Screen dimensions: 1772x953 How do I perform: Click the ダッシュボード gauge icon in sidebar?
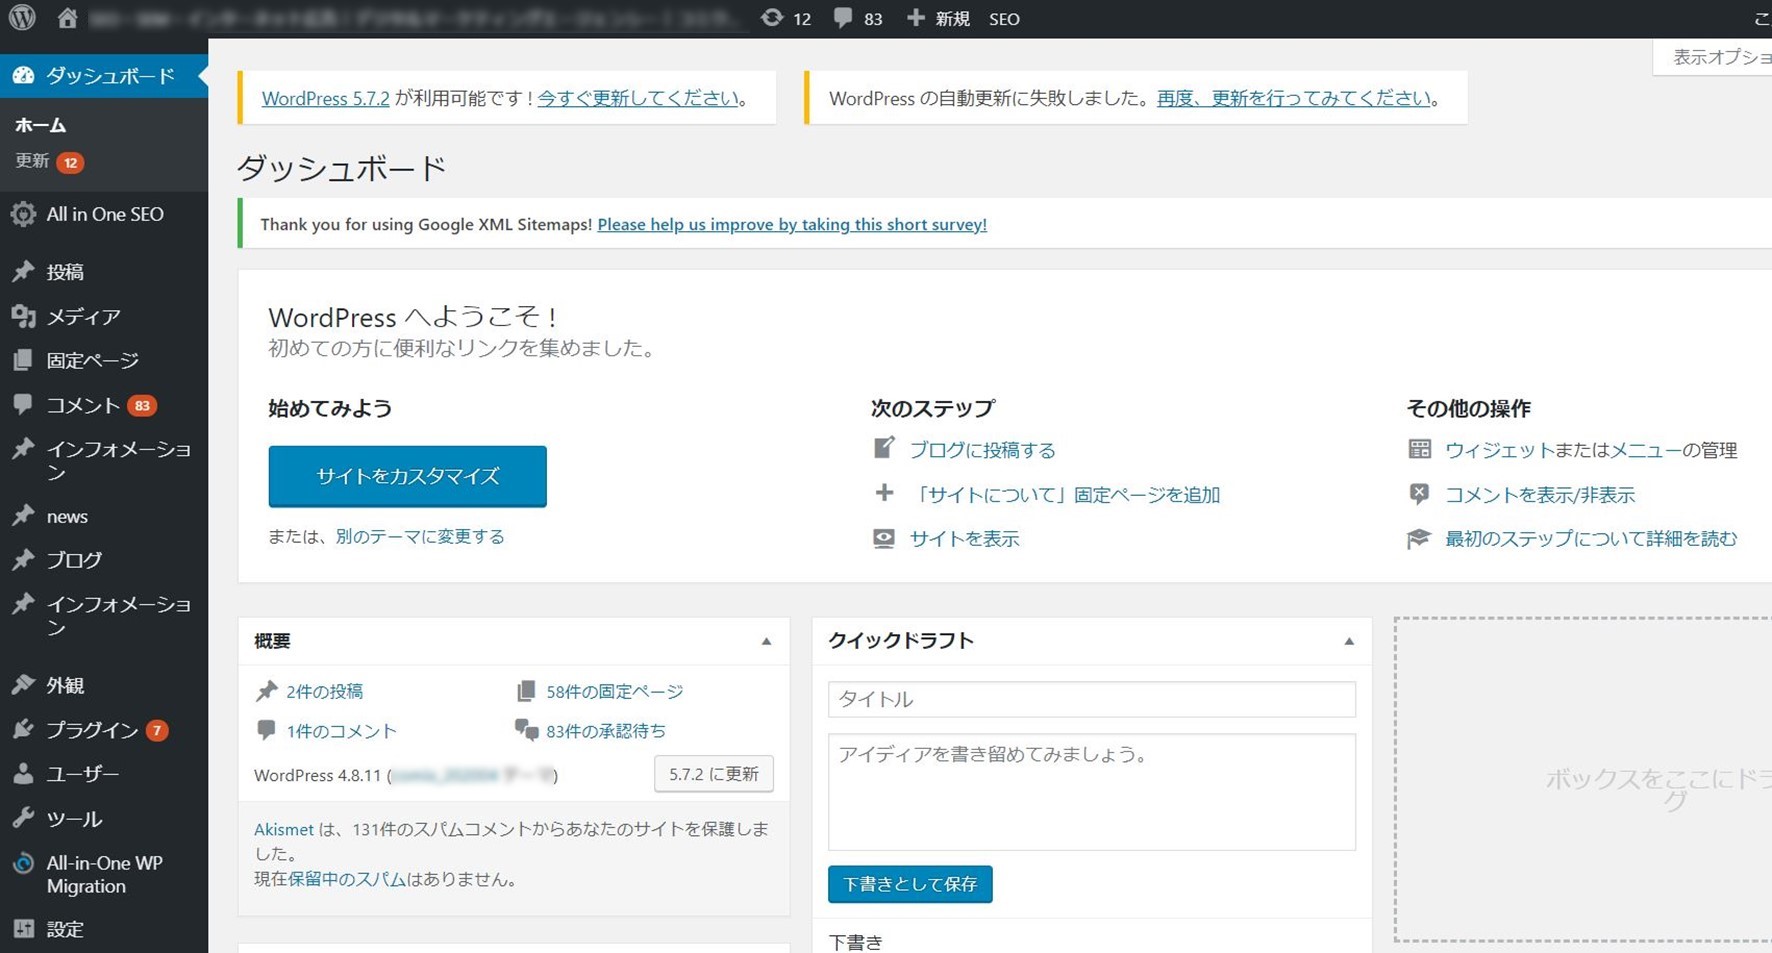click(x=23, y=75)
